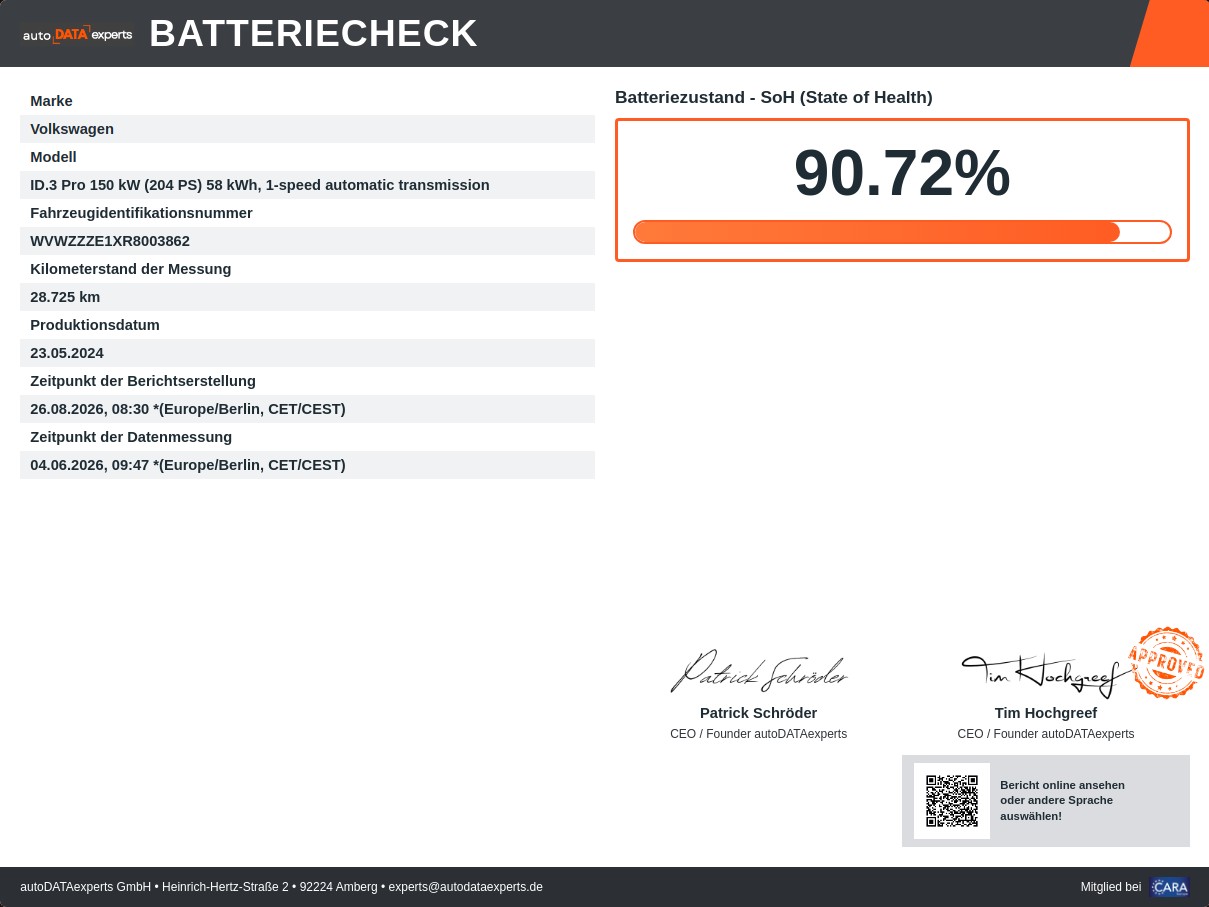Screen dimensions: 1209x907
Task: Click the CARA membership logo
Action: (1169, 887)
